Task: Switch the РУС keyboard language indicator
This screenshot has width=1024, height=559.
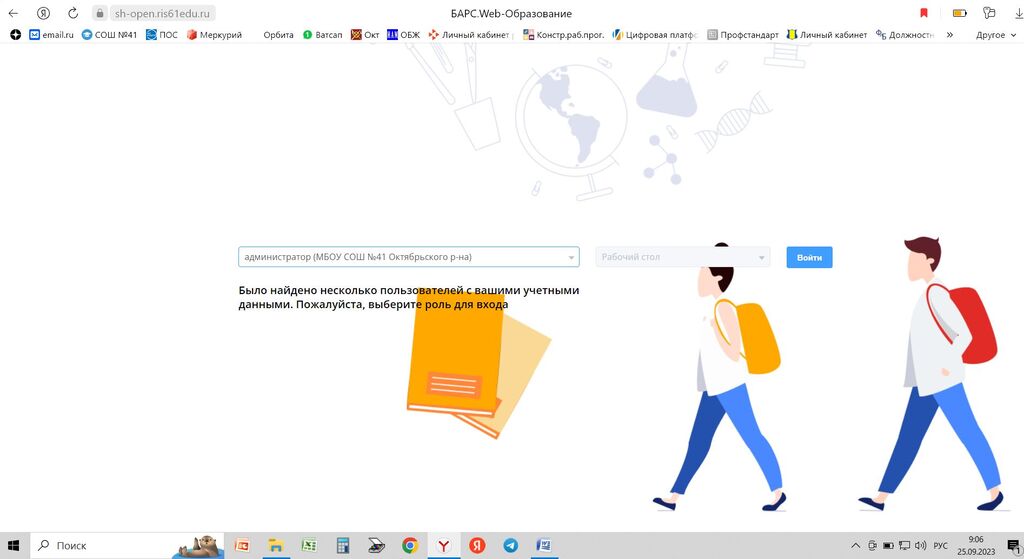Action: point(940,546)
